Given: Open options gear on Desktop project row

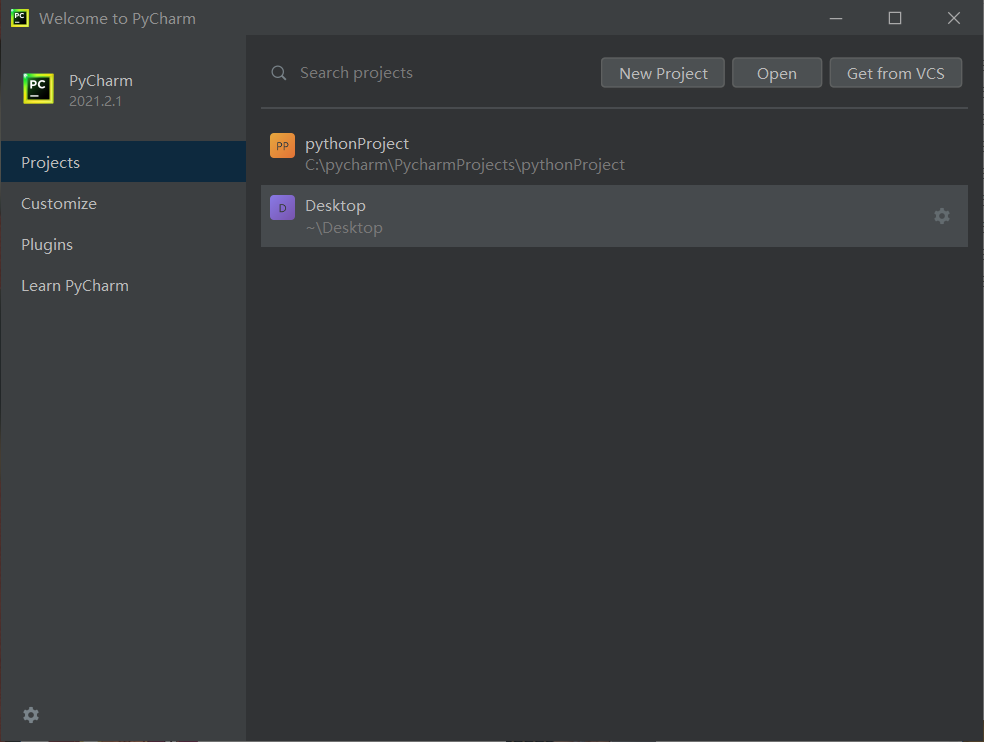Looking at the screenshot, I should 941,216.
